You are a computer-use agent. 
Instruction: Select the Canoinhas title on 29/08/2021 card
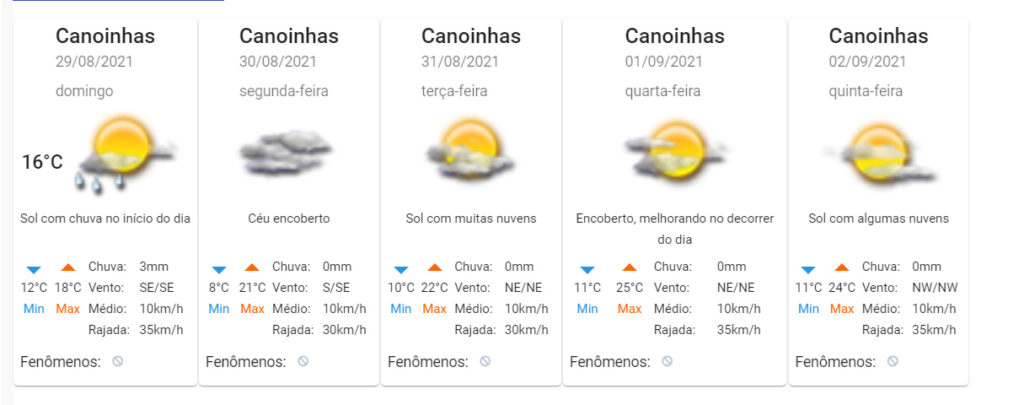[105, 36]
